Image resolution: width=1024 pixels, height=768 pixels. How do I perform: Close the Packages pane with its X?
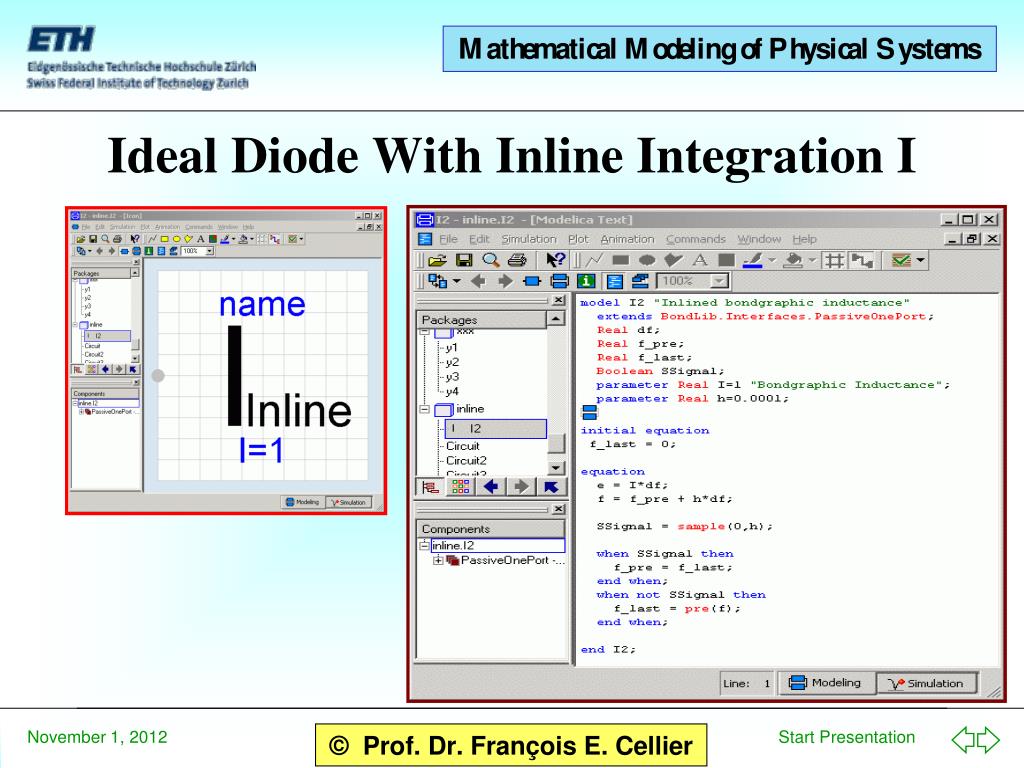coord(558,300)
